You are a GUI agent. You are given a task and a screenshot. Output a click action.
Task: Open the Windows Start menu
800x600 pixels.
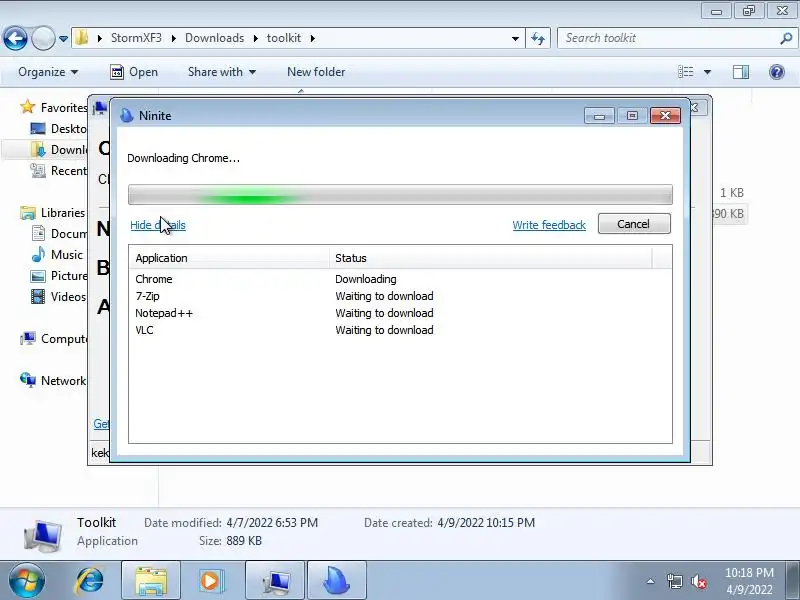pyautogui.click(x=27, y=580)
